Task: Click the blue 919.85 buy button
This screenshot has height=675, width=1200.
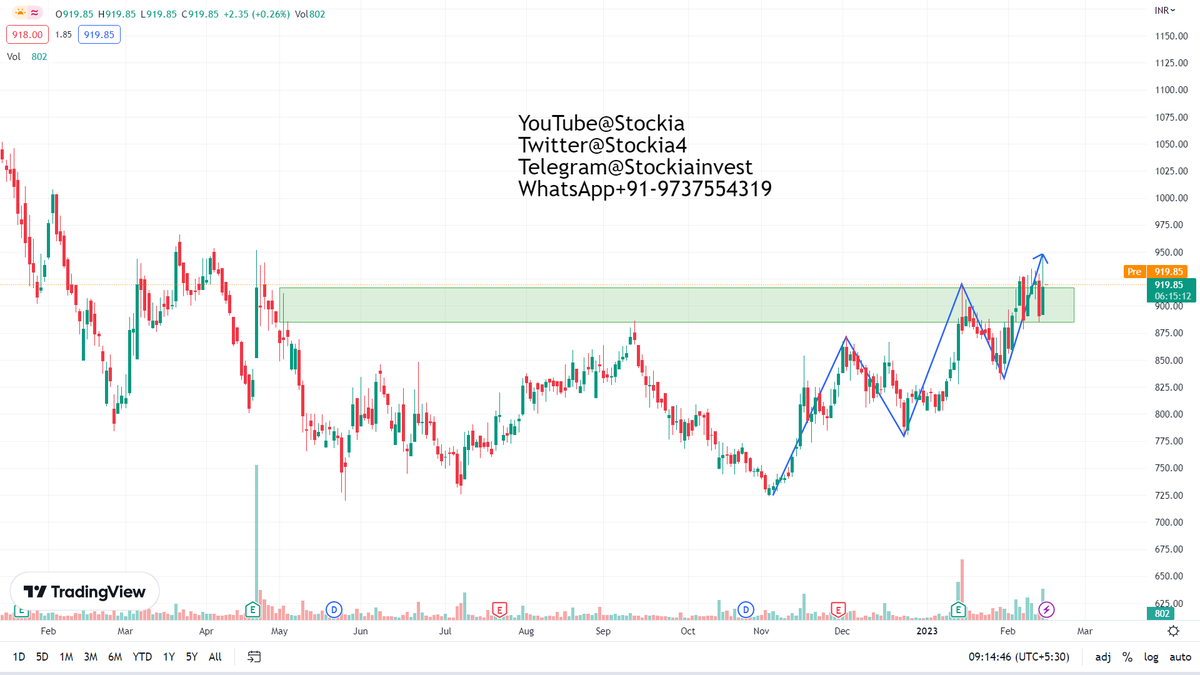Action: [x=100, y=34]
